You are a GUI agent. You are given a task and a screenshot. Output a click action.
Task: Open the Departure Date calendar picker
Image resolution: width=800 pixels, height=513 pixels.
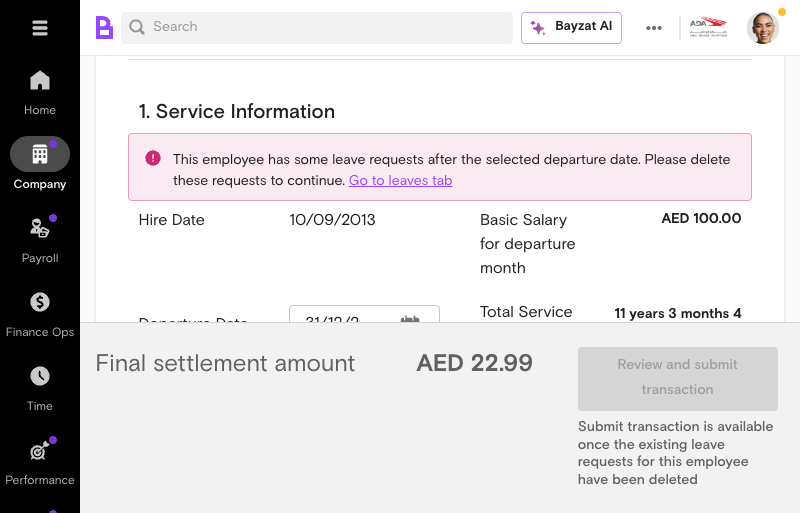(410, 320)
